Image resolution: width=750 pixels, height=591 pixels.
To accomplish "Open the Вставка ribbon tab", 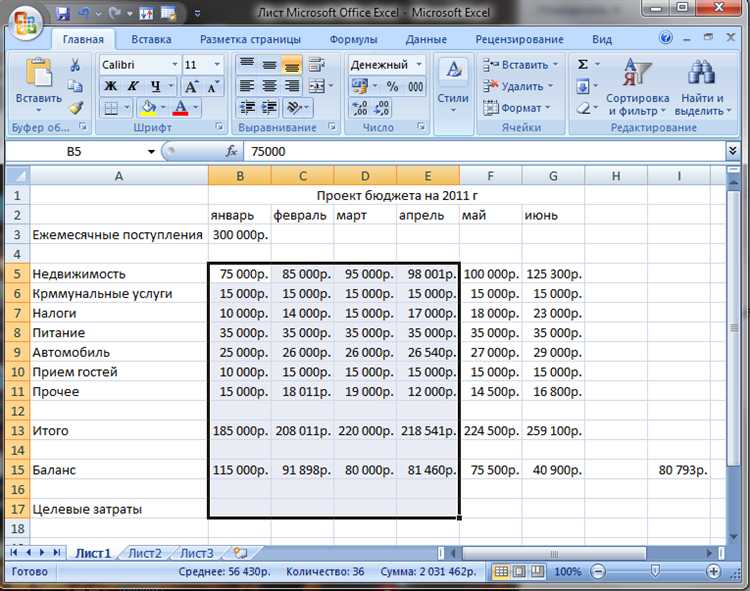I will pos(151,39).
